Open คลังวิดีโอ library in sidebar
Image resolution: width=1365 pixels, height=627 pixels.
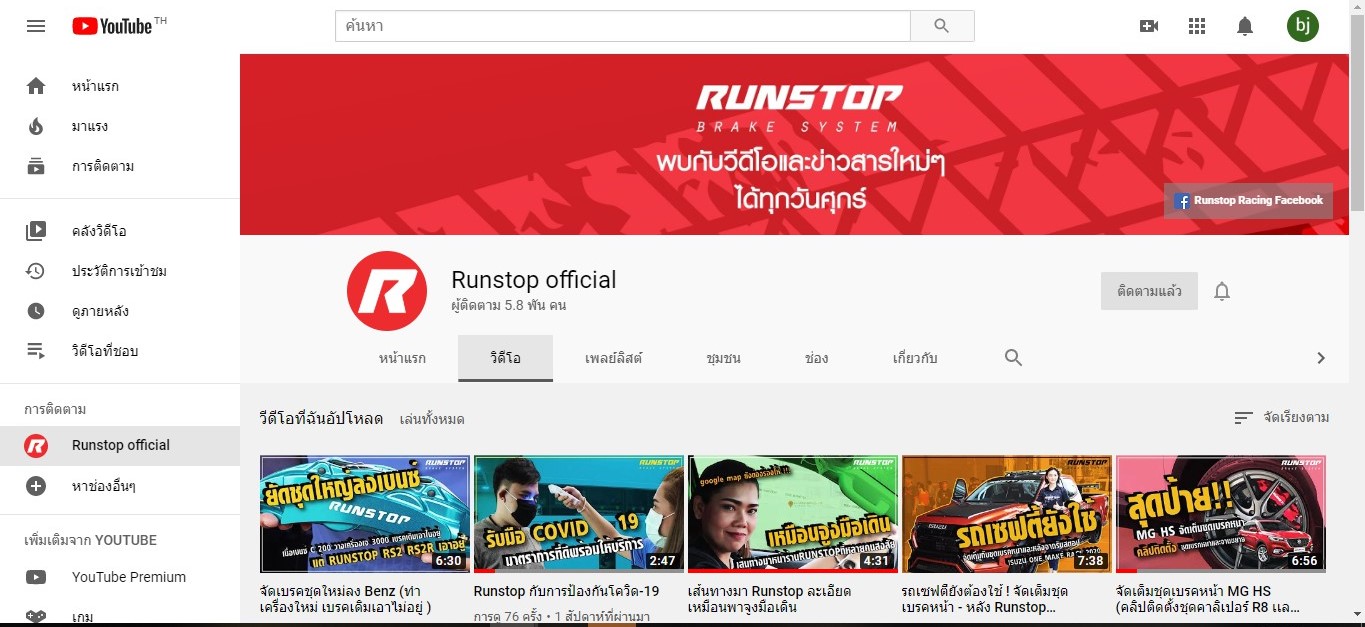pyautogui.click(x=120, y=231)
